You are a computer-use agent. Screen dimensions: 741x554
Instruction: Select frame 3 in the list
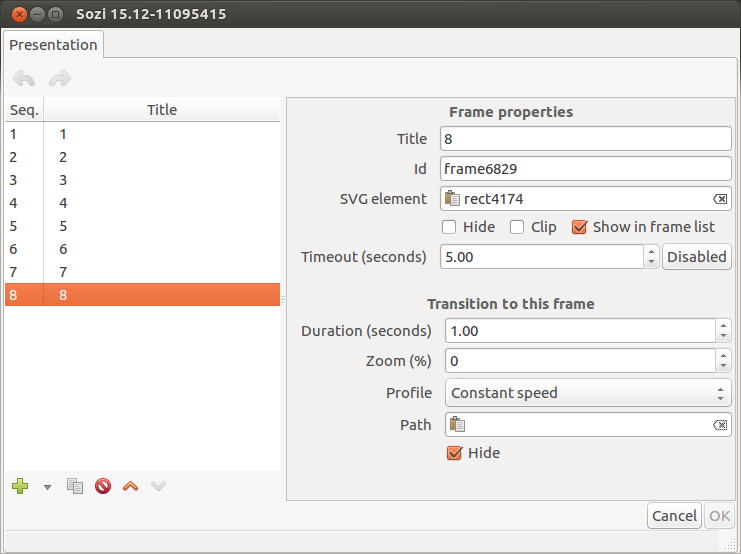tap(142, 180)
